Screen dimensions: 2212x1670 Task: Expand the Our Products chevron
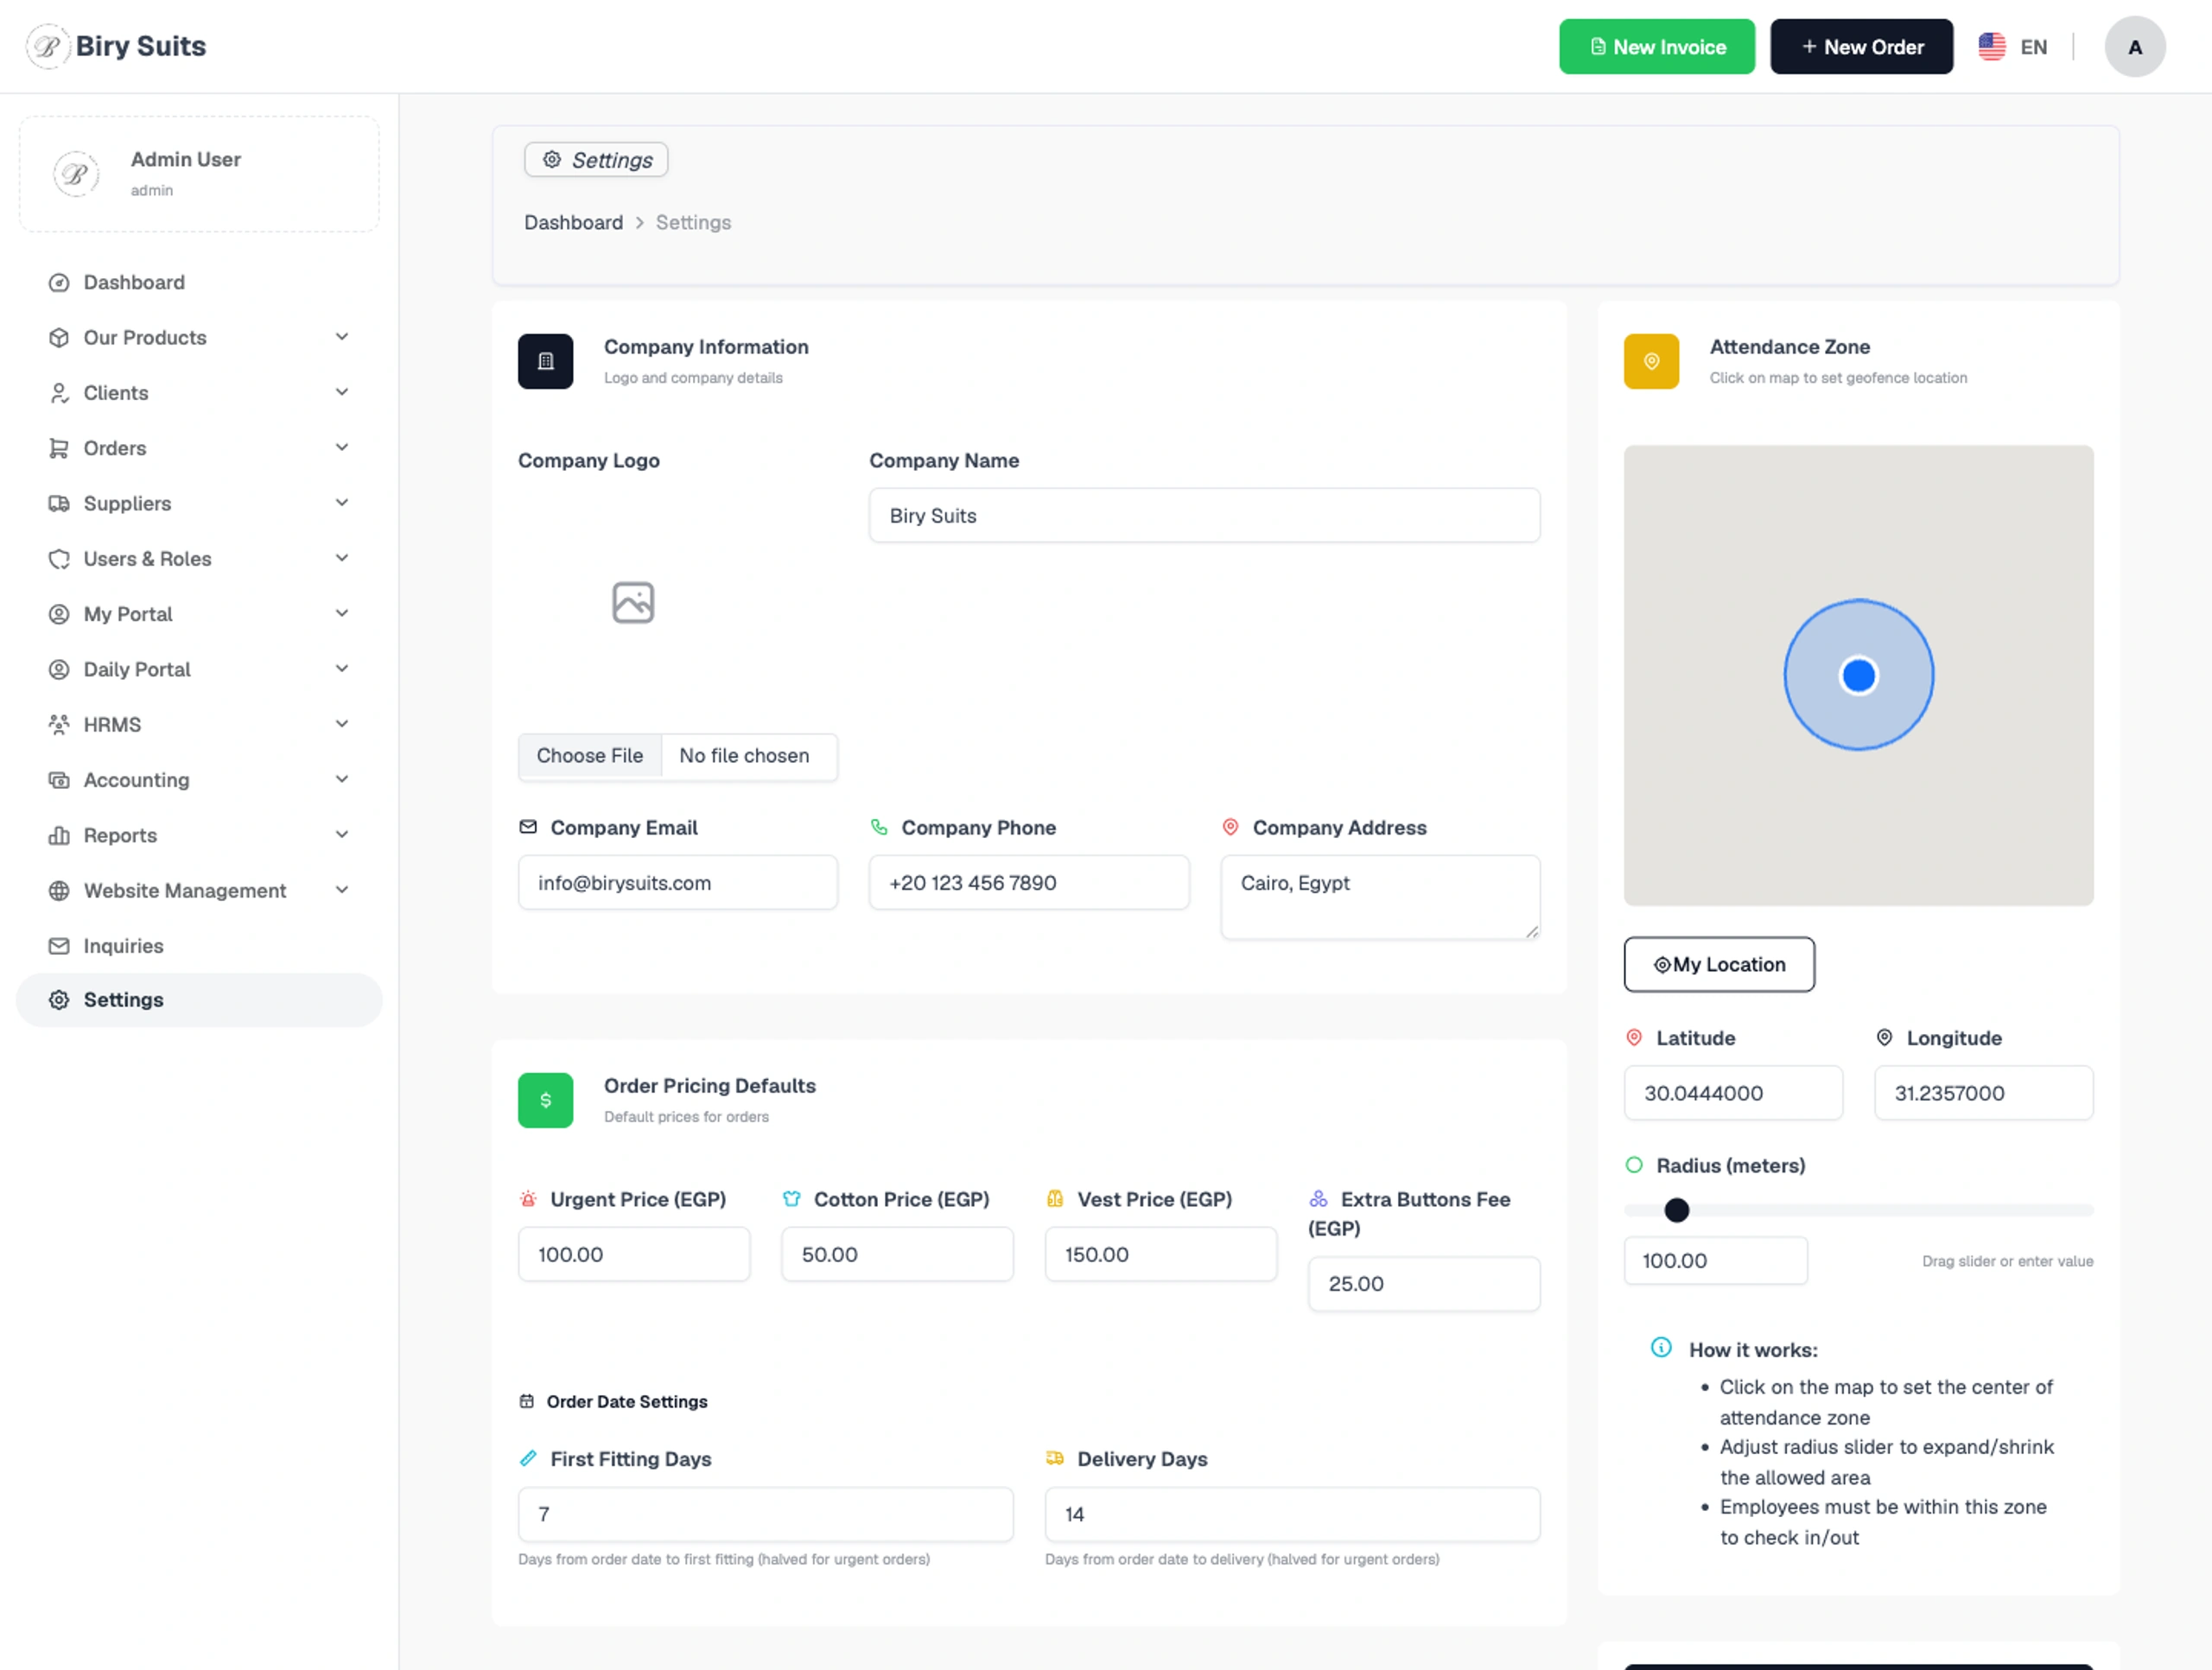coord(342,337)
